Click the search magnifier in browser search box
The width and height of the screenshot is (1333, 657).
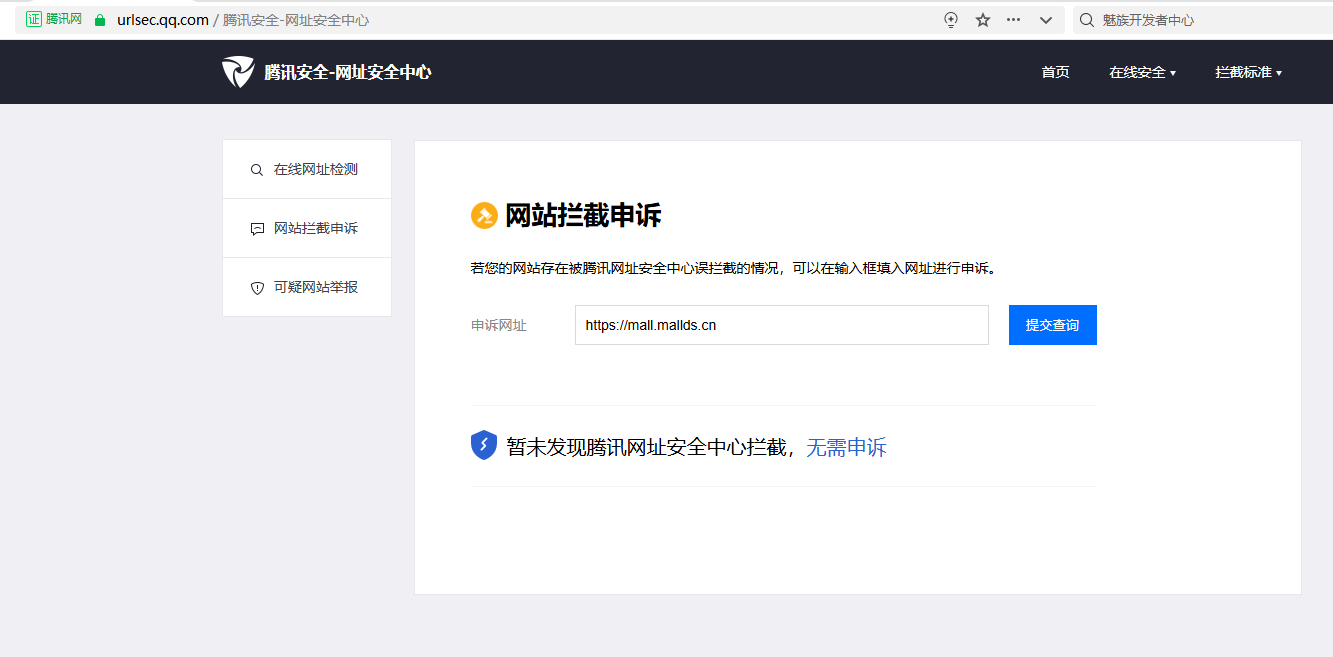(1087, 20)
